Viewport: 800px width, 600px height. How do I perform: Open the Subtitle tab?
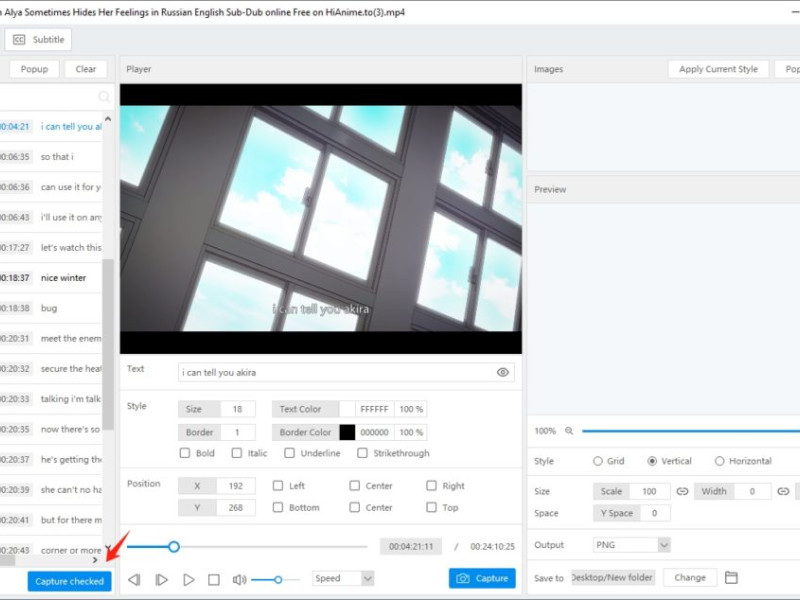(x=38, y=39)
